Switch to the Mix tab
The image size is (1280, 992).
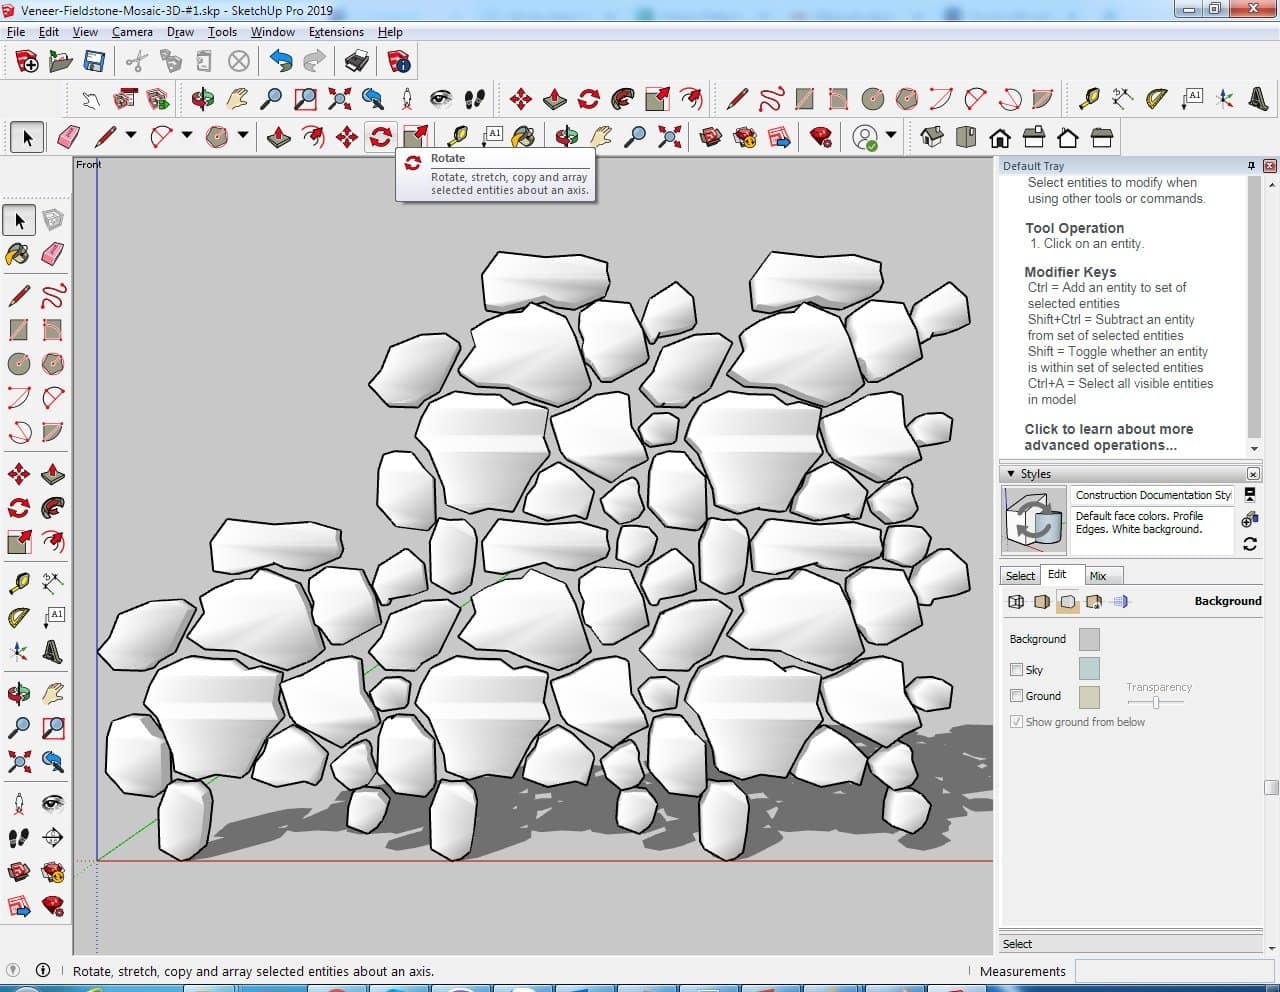coord(1098,576)
